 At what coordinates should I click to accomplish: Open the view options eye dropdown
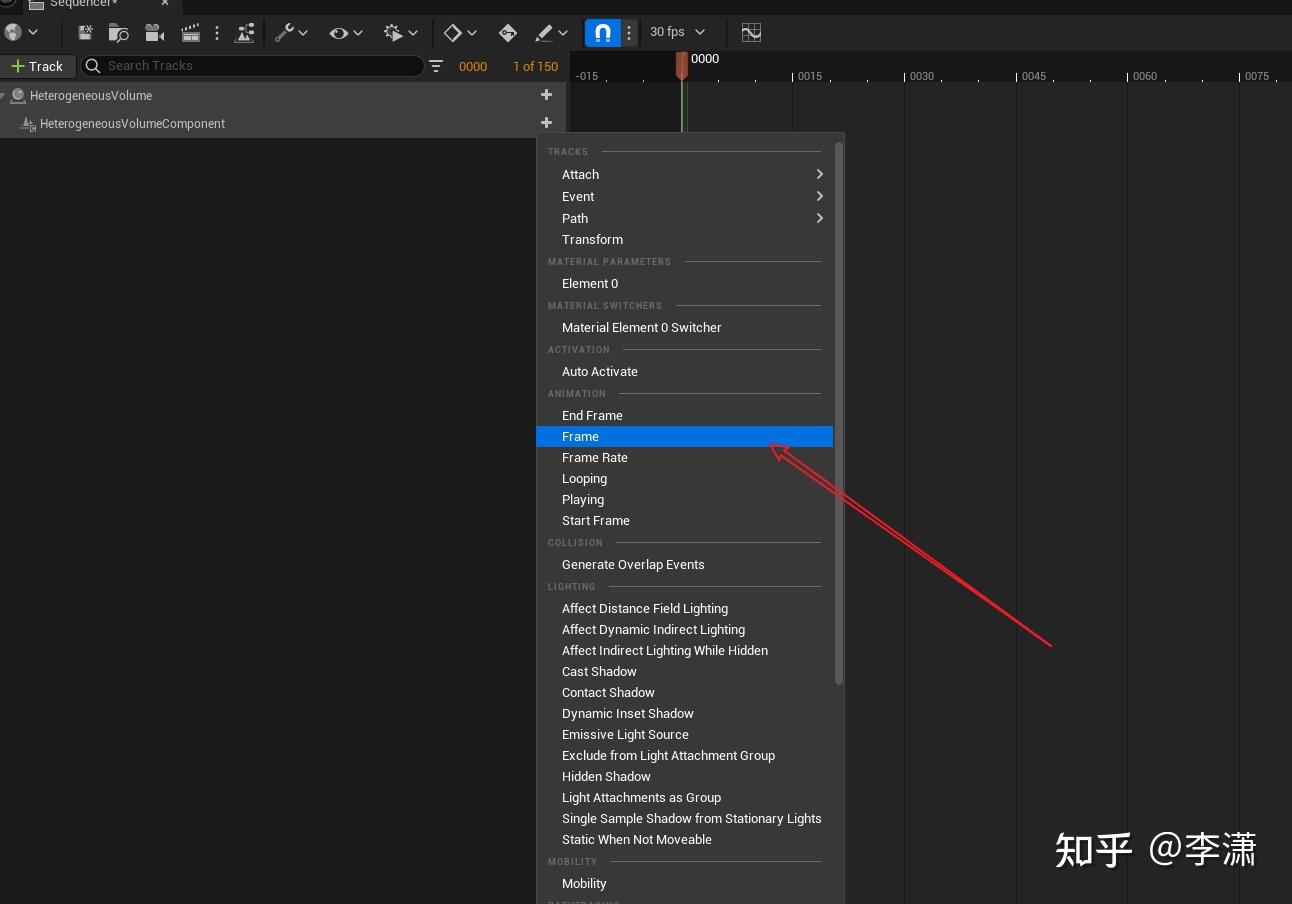coord(346,33)
